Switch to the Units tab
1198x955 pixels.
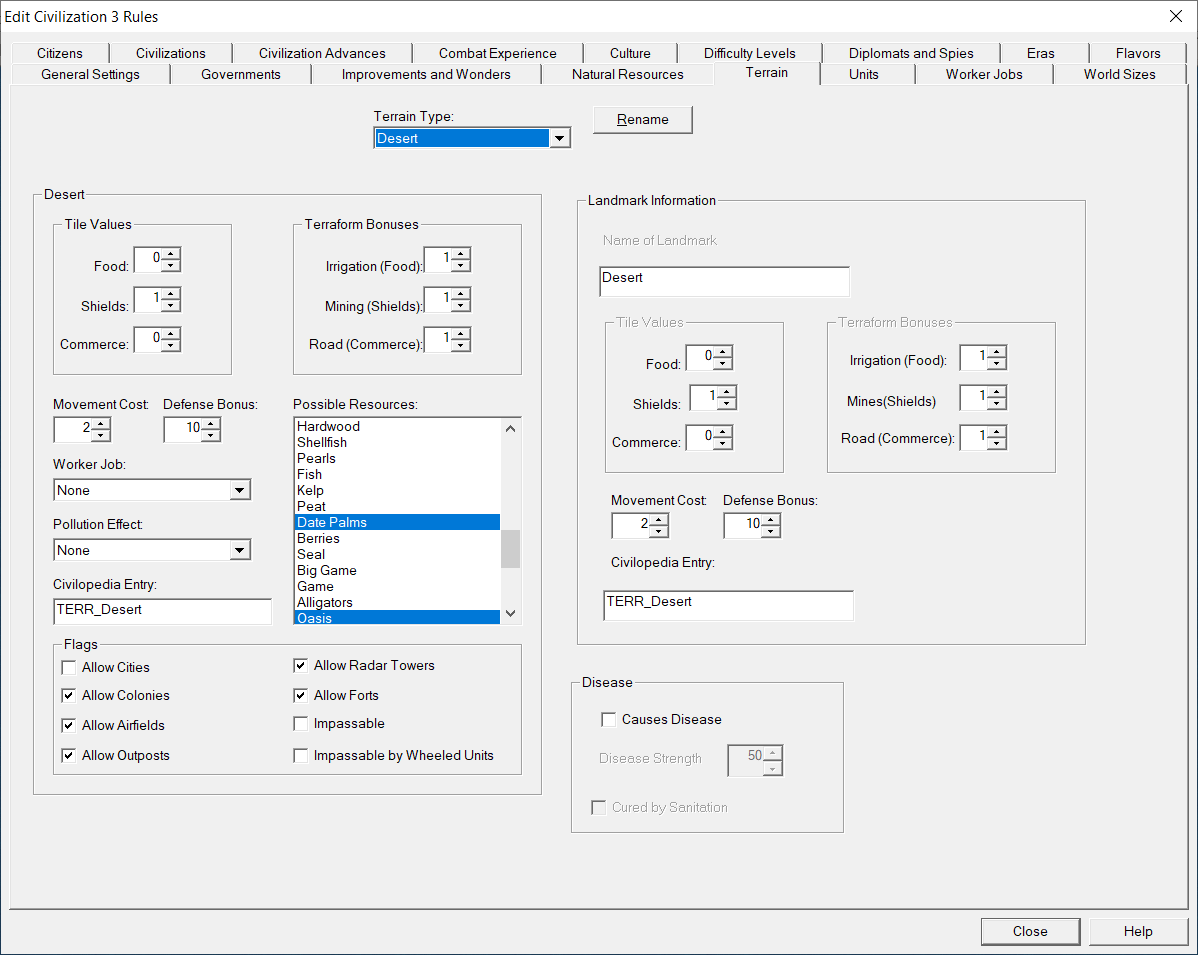[x=863, y=74]
